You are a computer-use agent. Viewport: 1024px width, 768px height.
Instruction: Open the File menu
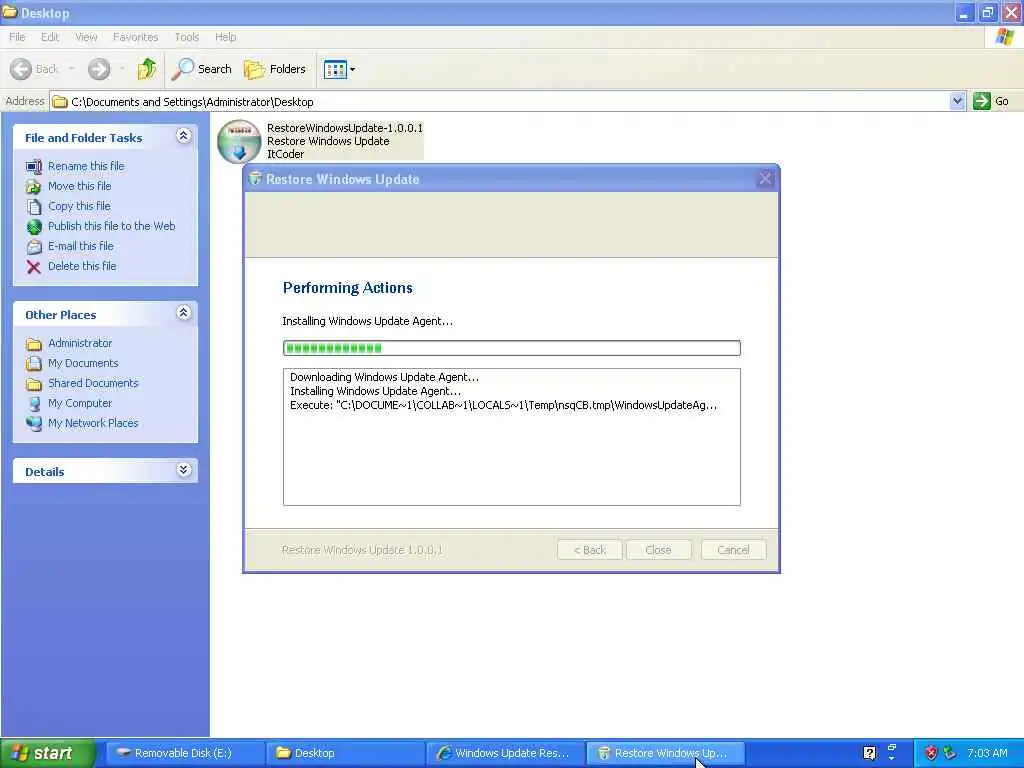pos(17,37)
